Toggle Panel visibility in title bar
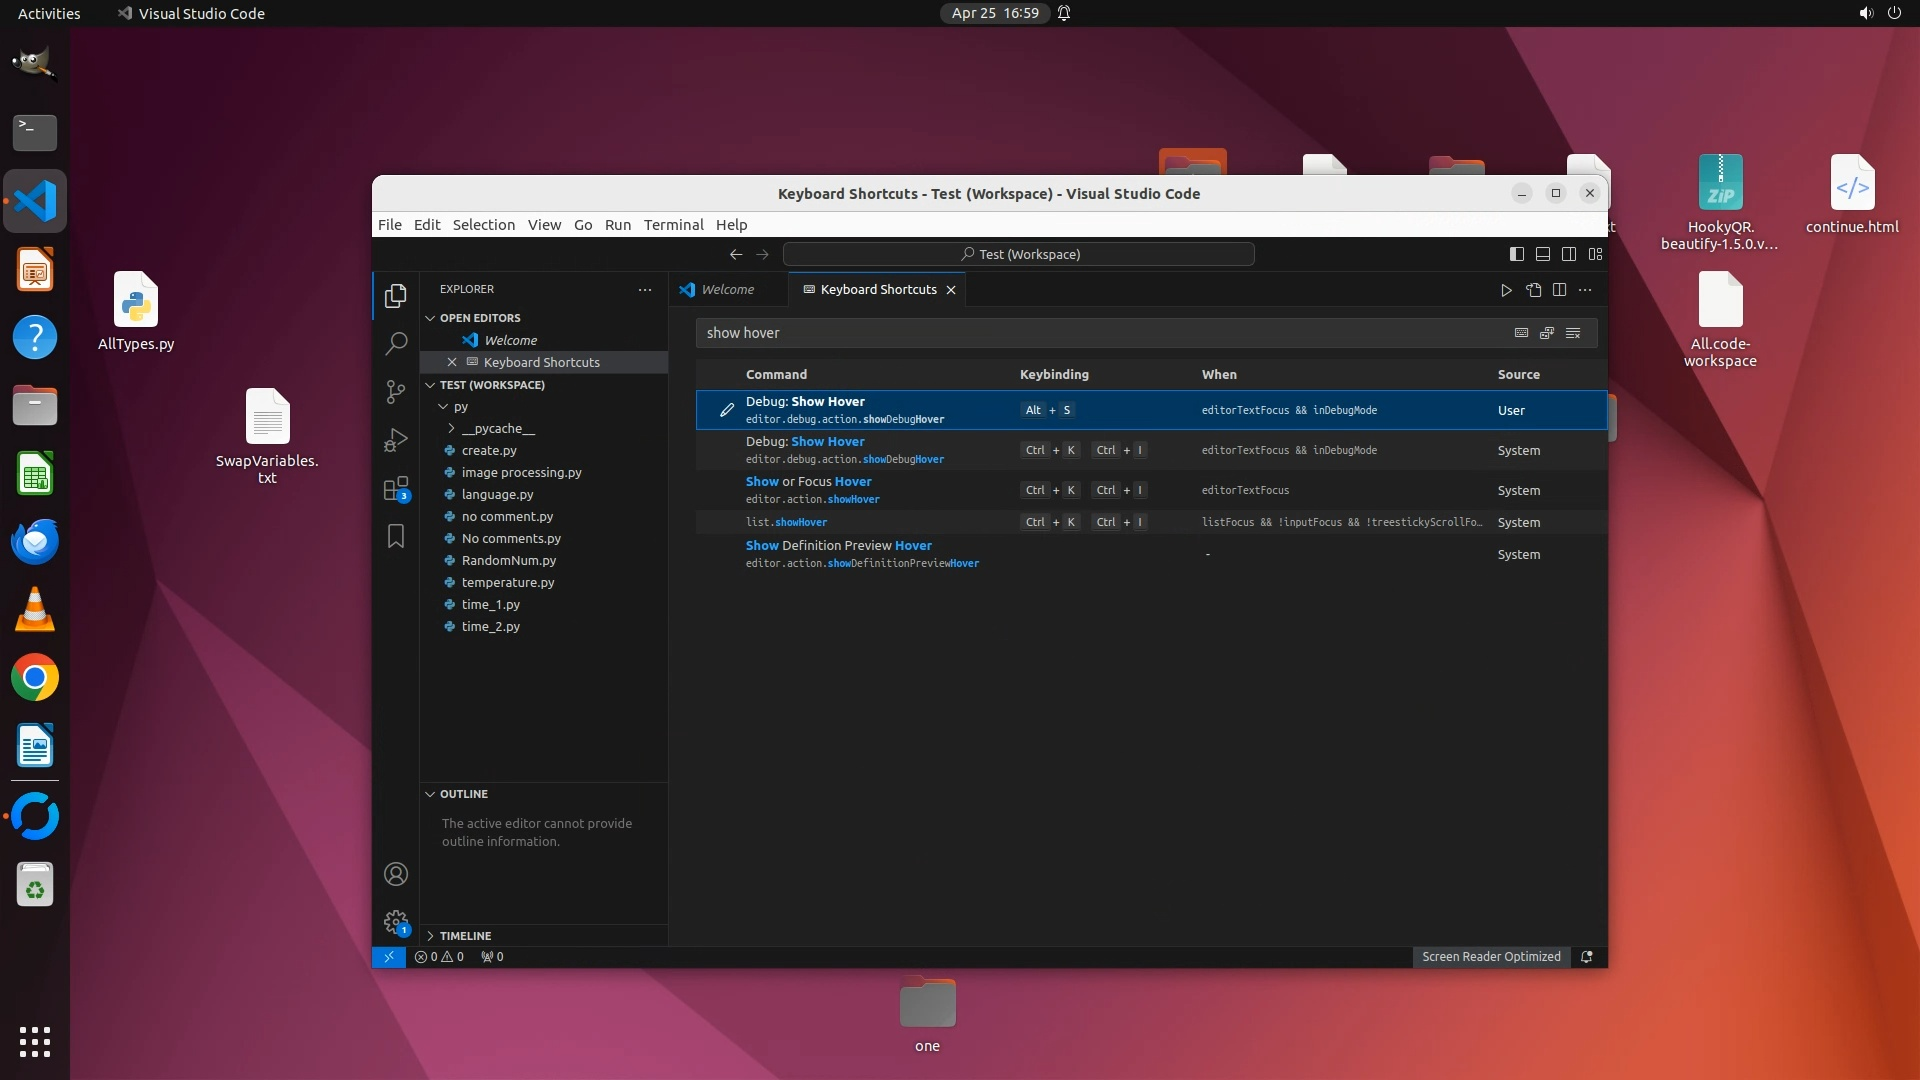Viewport: 1920px width, 1080px height. point(1543,254)
